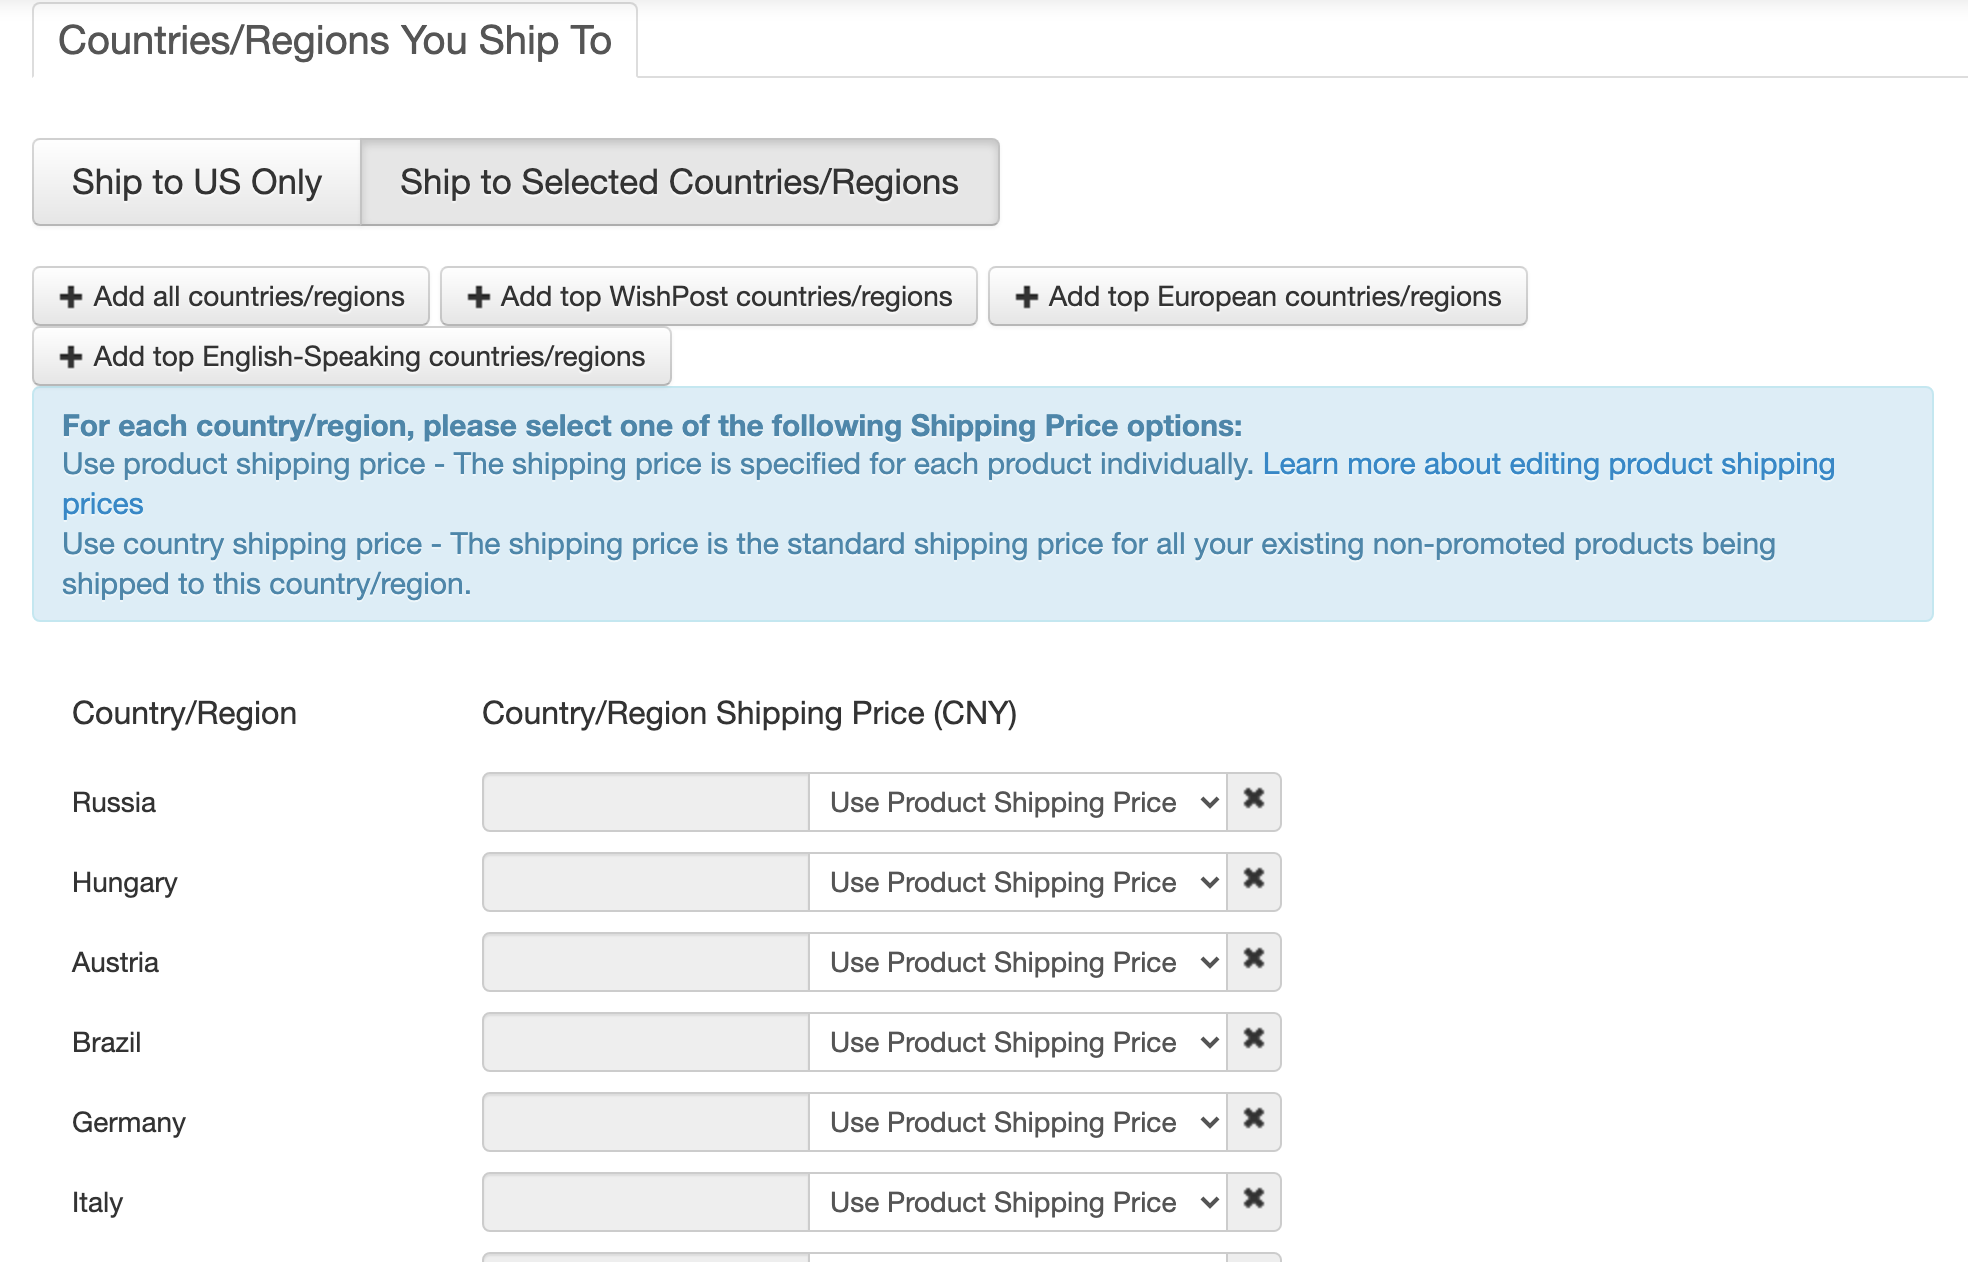Open Learn more about editing product shipping prices
This screenshot has width=1968, height=1262.
click(1547, 465)
